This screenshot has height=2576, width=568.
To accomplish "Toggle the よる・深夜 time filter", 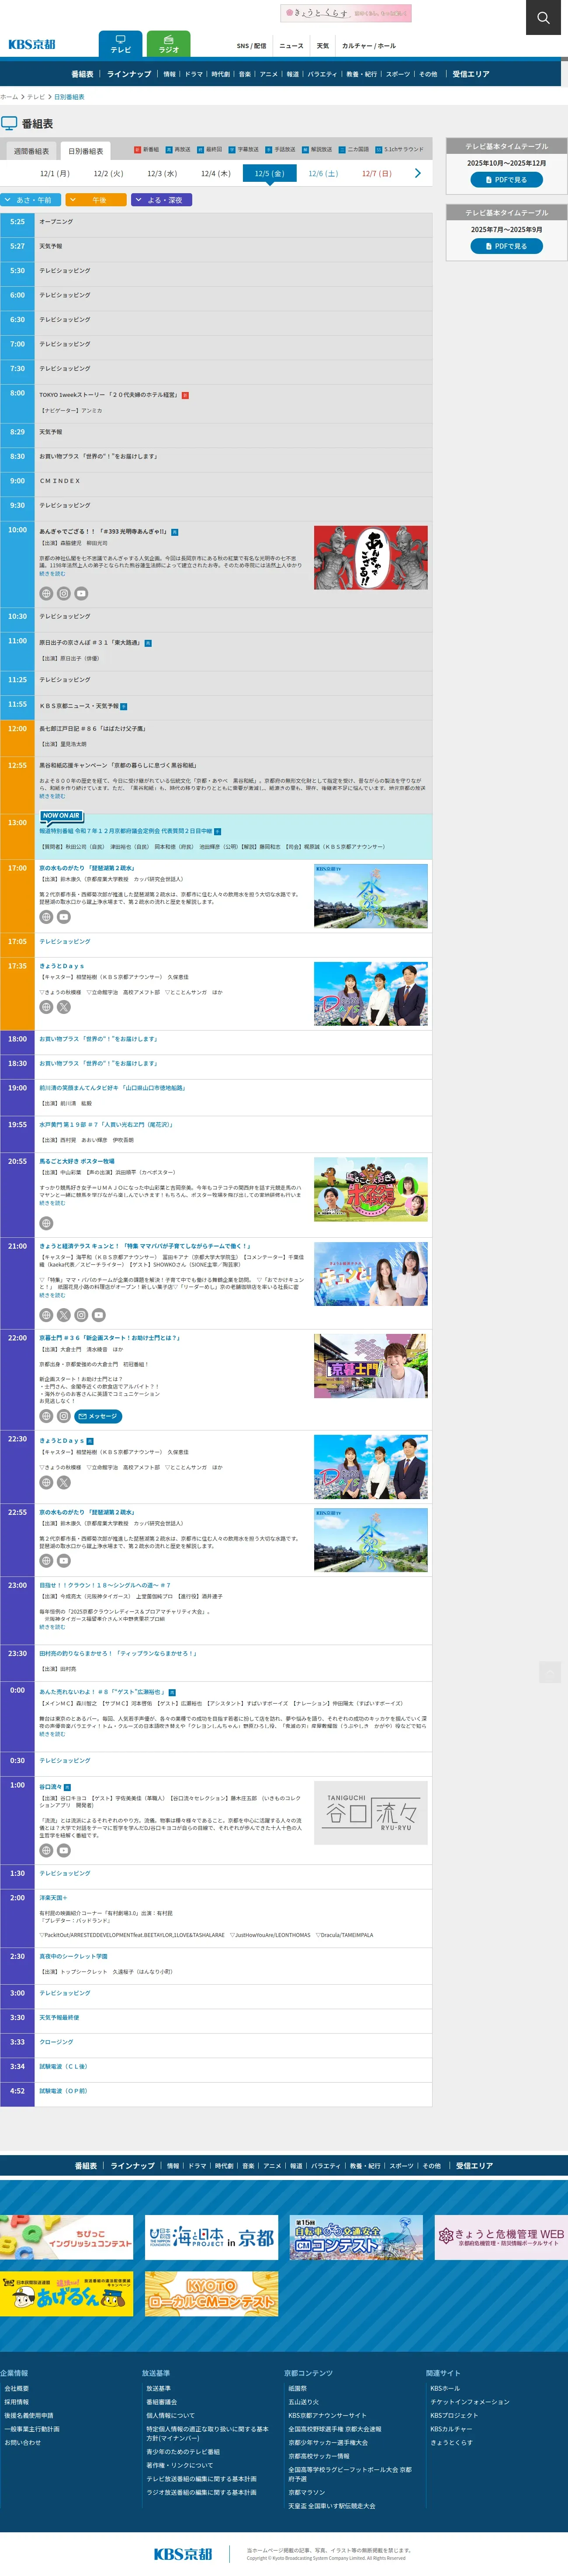I will (x=162, y=200).
